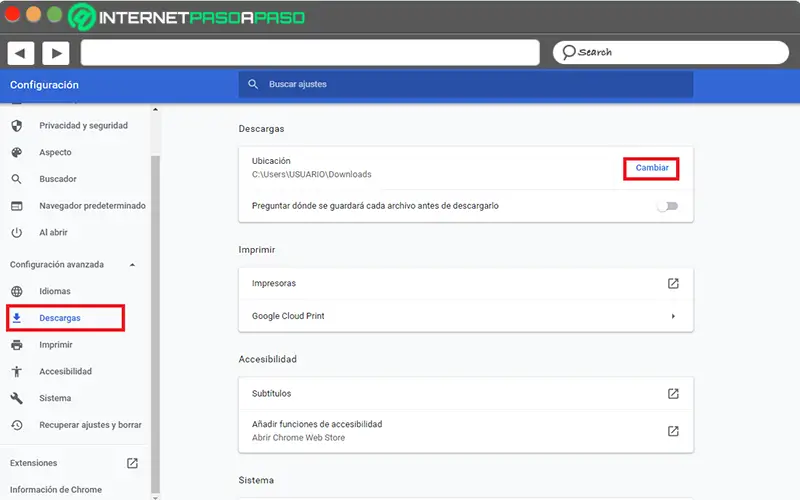Click Añadir funciones de accesibilidad
Viewport: 800px width, 500px height.
465,431
